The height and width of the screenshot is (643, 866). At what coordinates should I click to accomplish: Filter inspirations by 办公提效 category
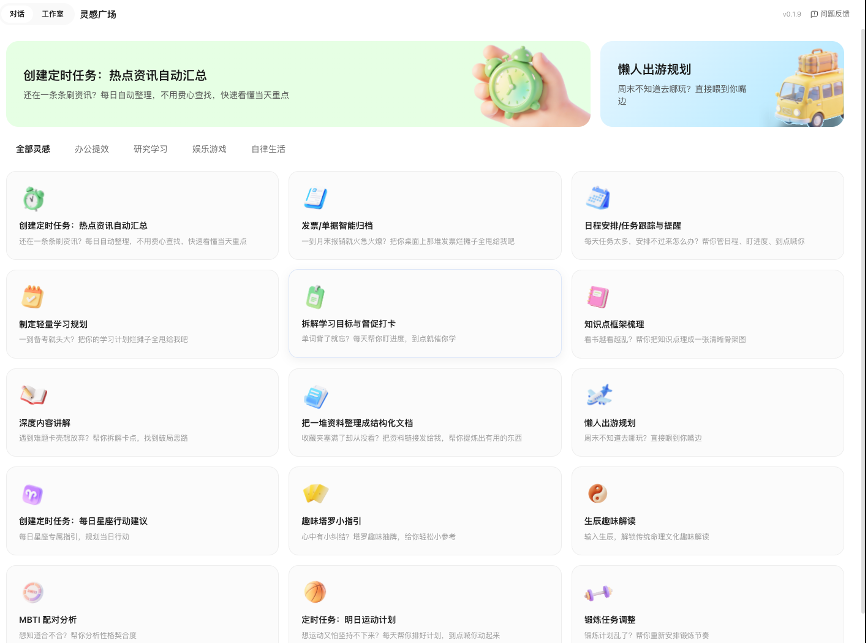91,149
